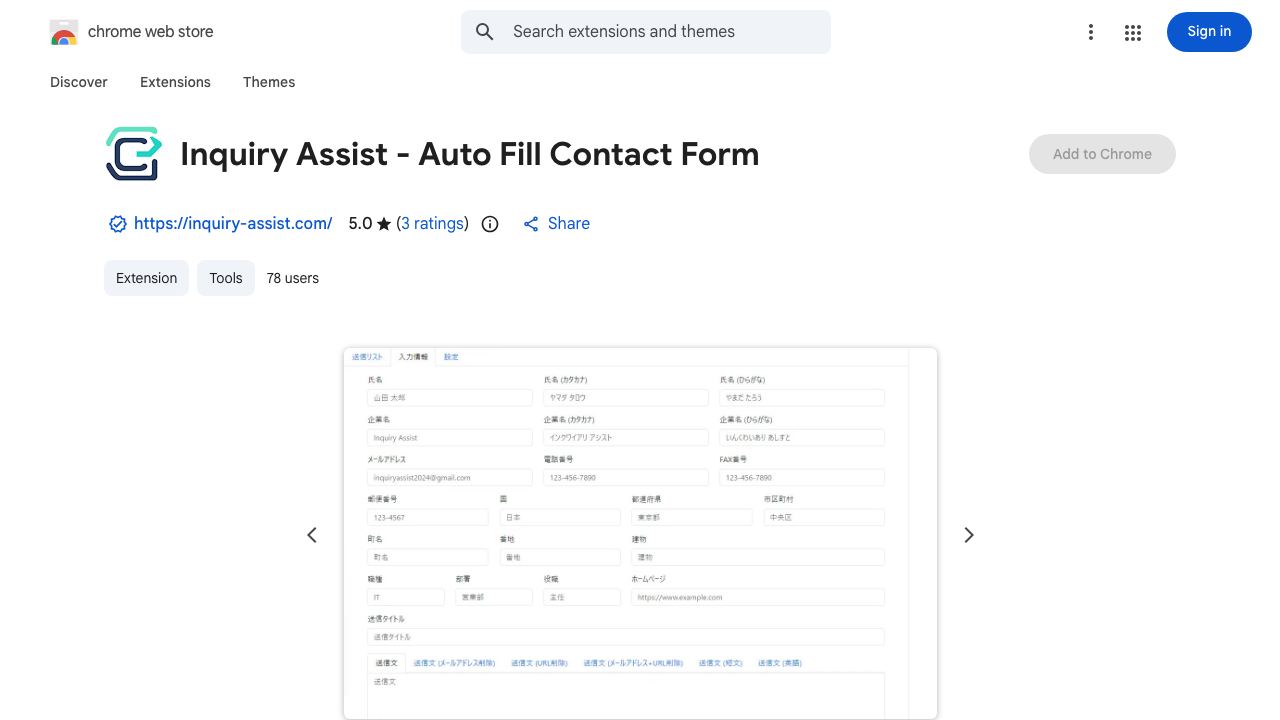Click the Share link text
Viewport: 1280px width, 720px height.
(x=569, y=224)
